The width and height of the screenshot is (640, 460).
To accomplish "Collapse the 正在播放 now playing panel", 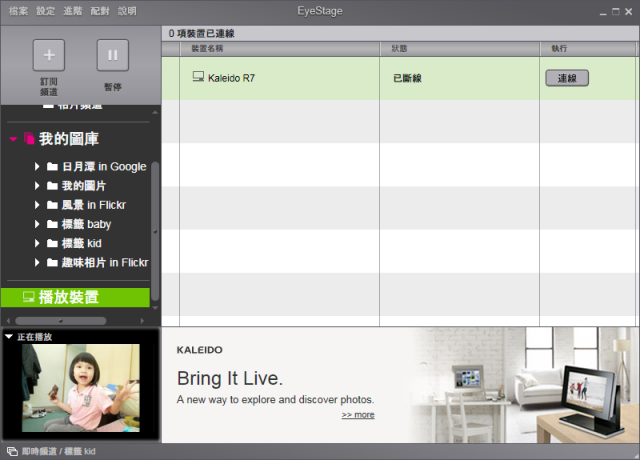I will tap(9, 337).
